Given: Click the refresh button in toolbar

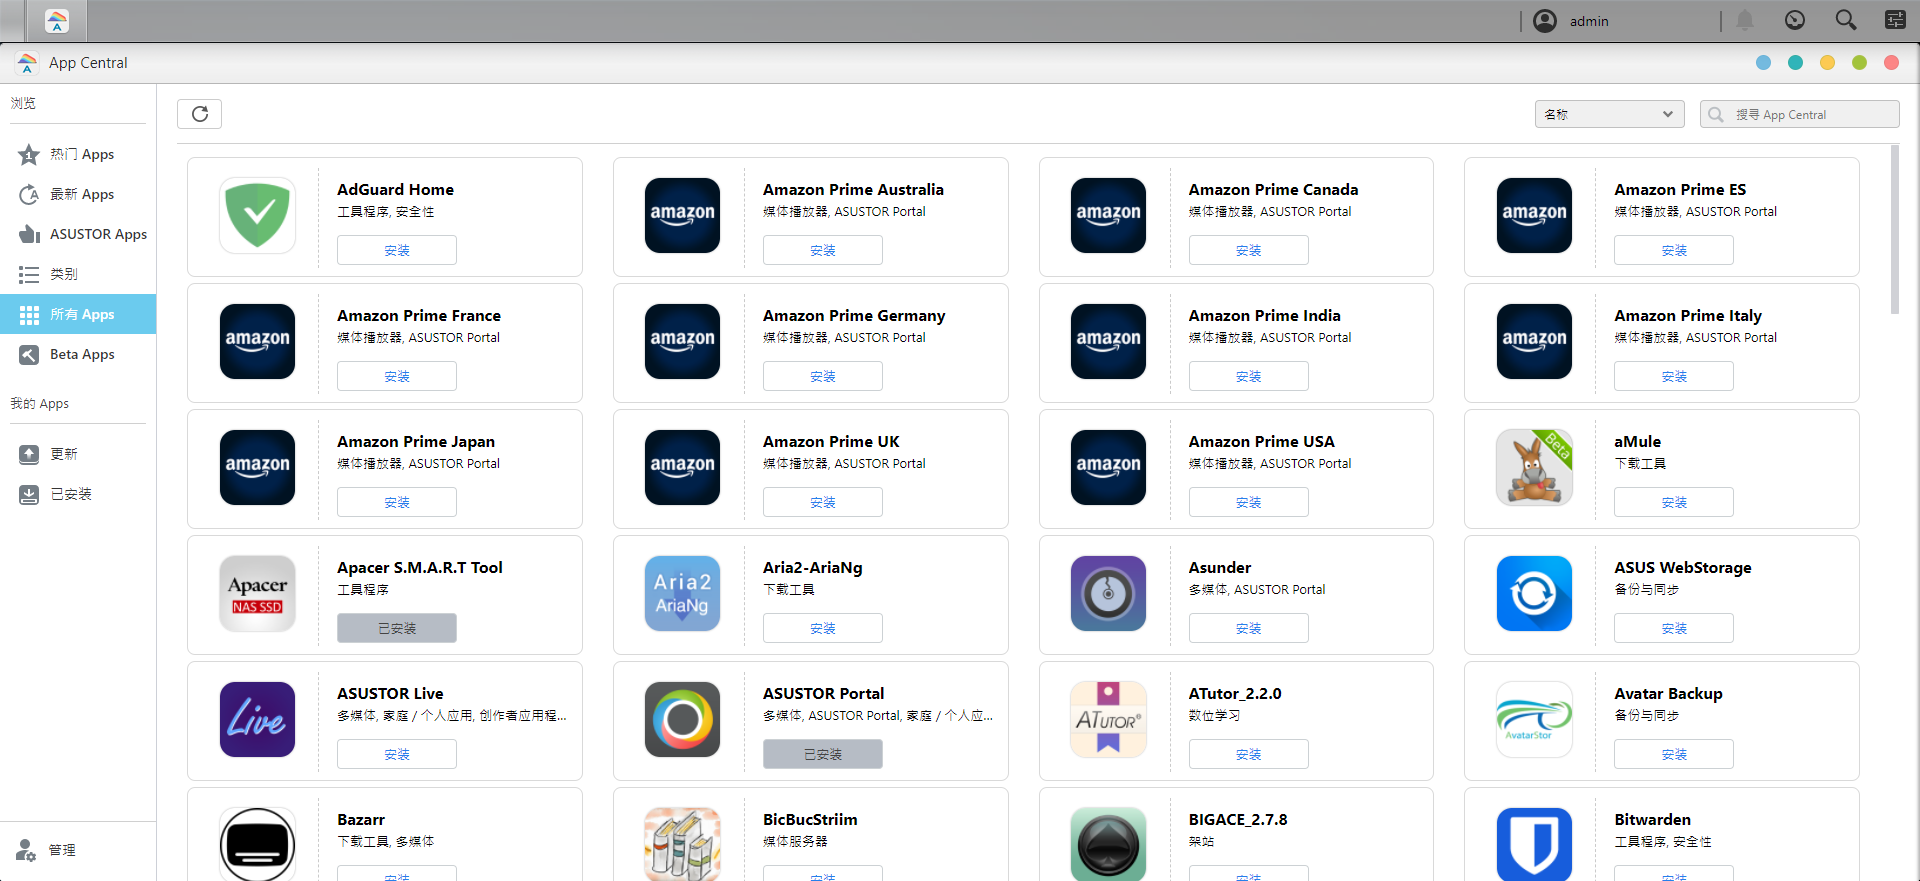Looking at the screenshot, I should pyautogui.click(x=199, y=114).
